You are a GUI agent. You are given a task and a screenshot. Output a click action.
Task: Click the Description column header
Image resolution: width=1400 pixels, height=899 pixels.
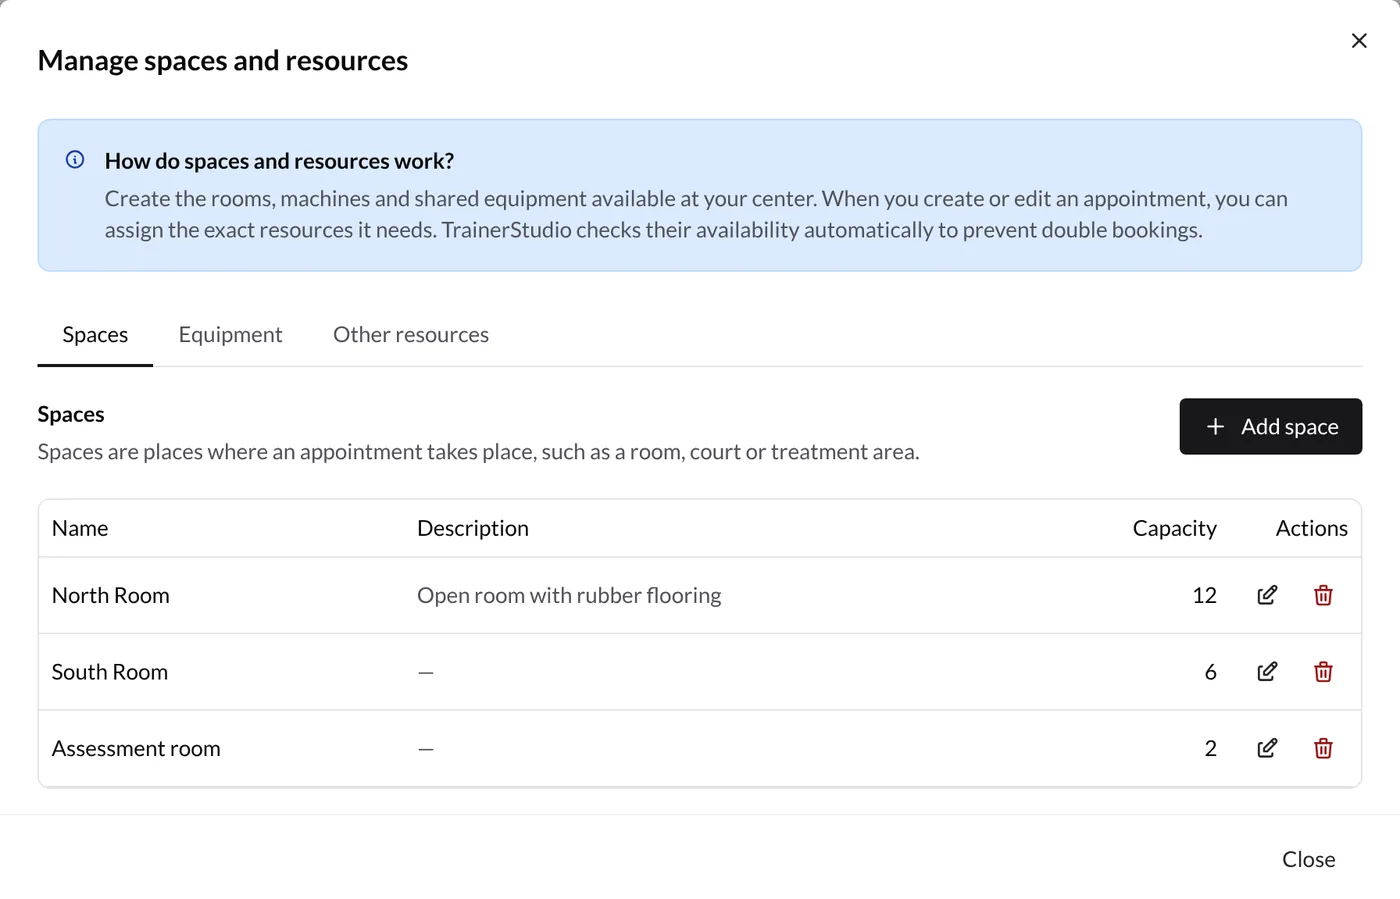point(473,528)
